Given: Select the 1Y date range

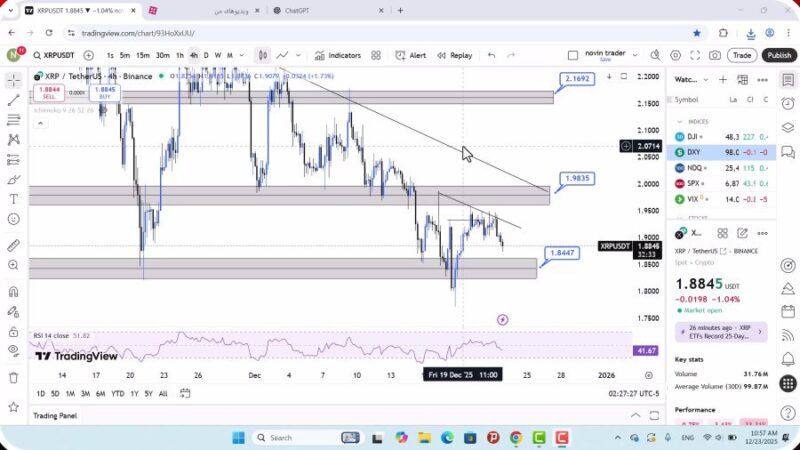Looking at the screenshot, I should [x=134, y=394].
